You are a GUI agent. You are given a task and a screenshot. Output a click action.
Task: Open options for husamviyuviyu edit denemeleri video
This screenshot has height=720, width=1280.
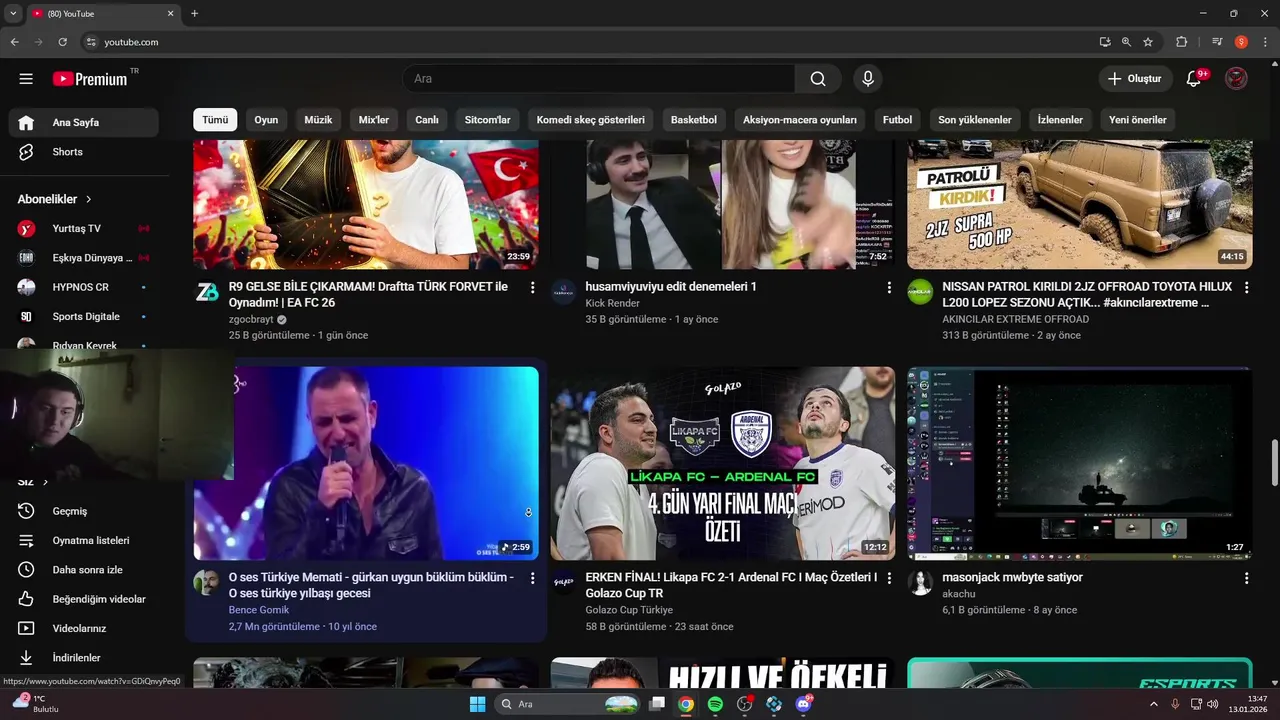(889, 288)
